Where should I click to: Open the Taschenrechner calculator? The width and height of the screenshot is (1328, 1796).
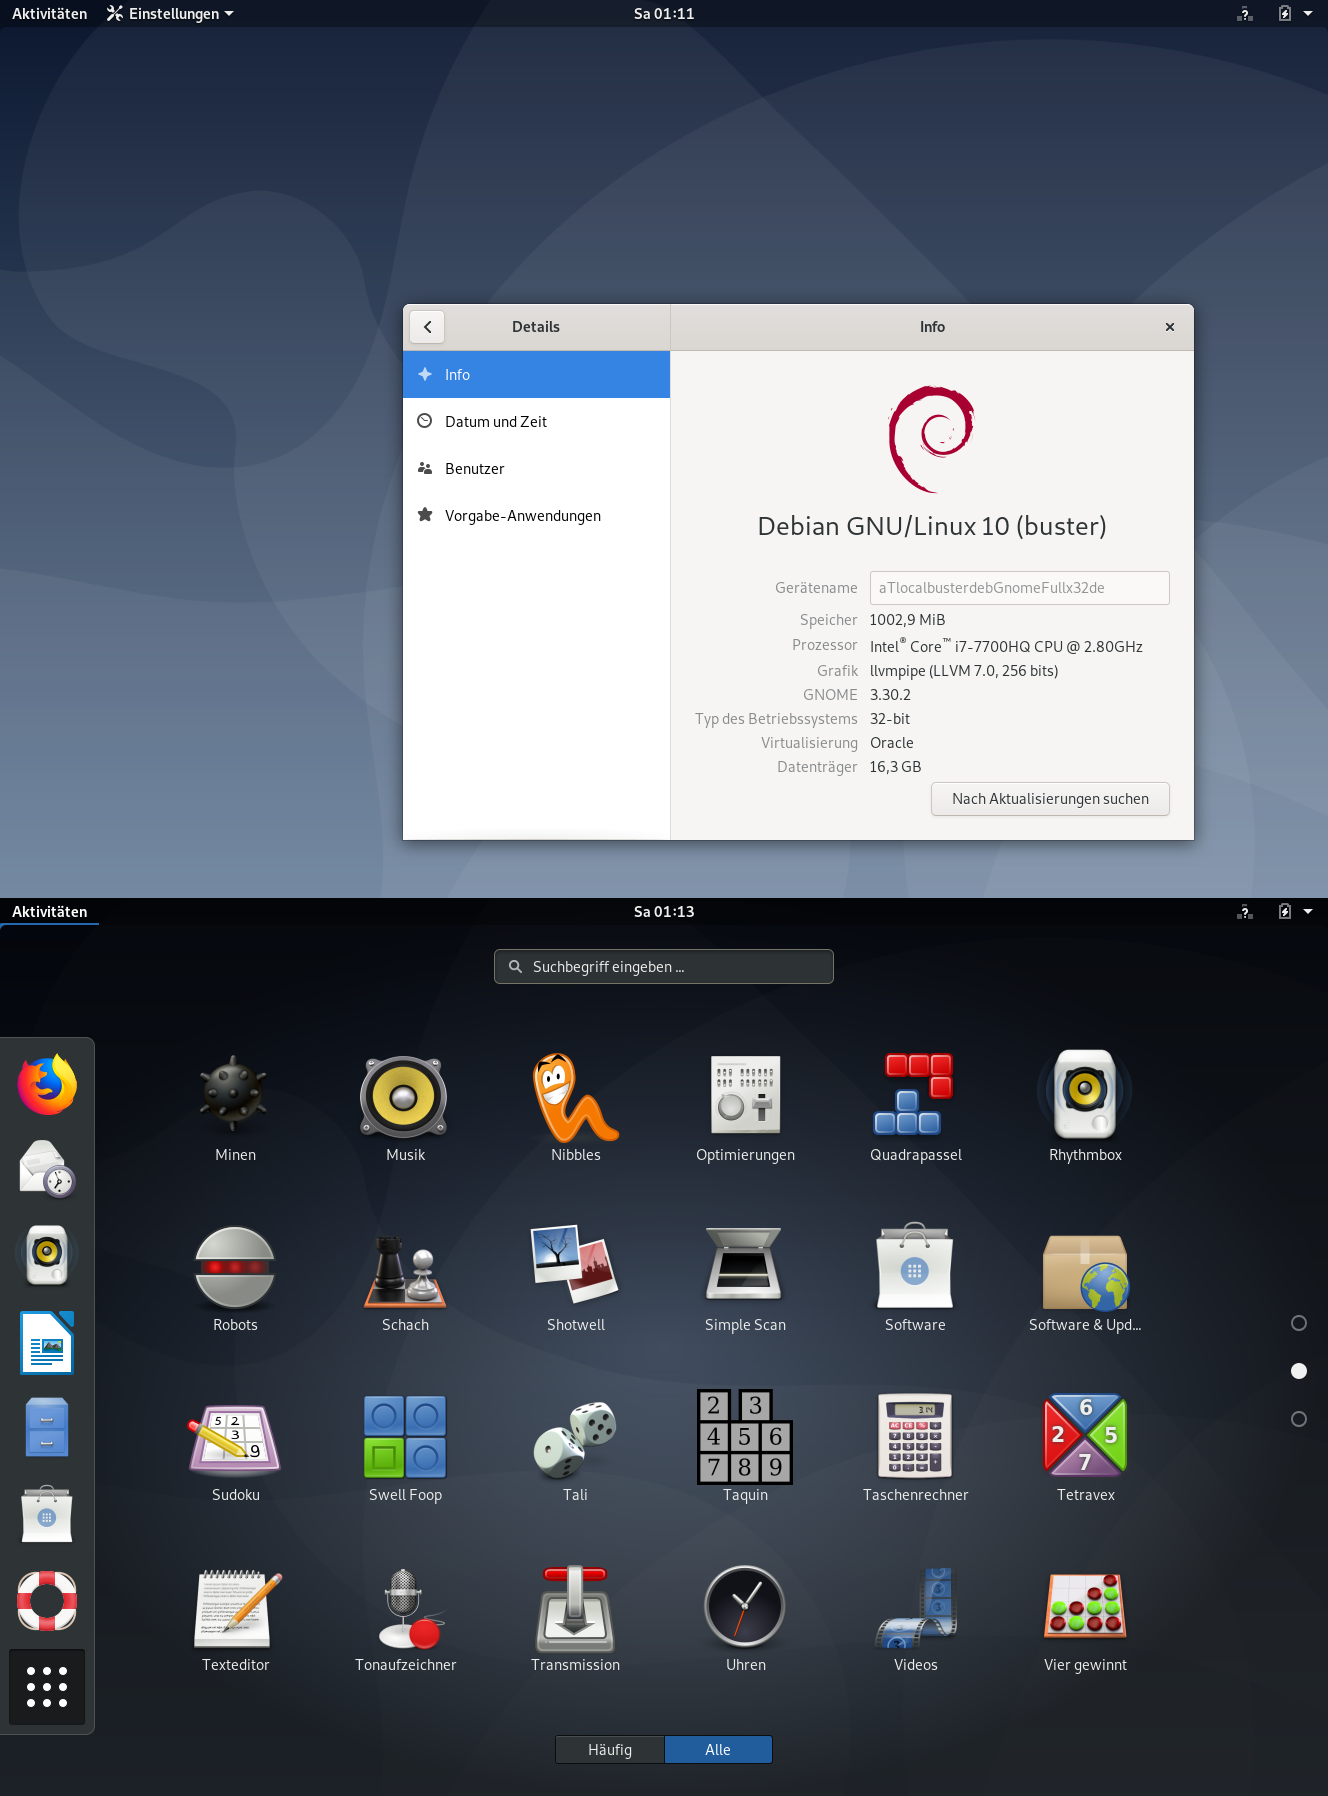tap(915, 1440)
